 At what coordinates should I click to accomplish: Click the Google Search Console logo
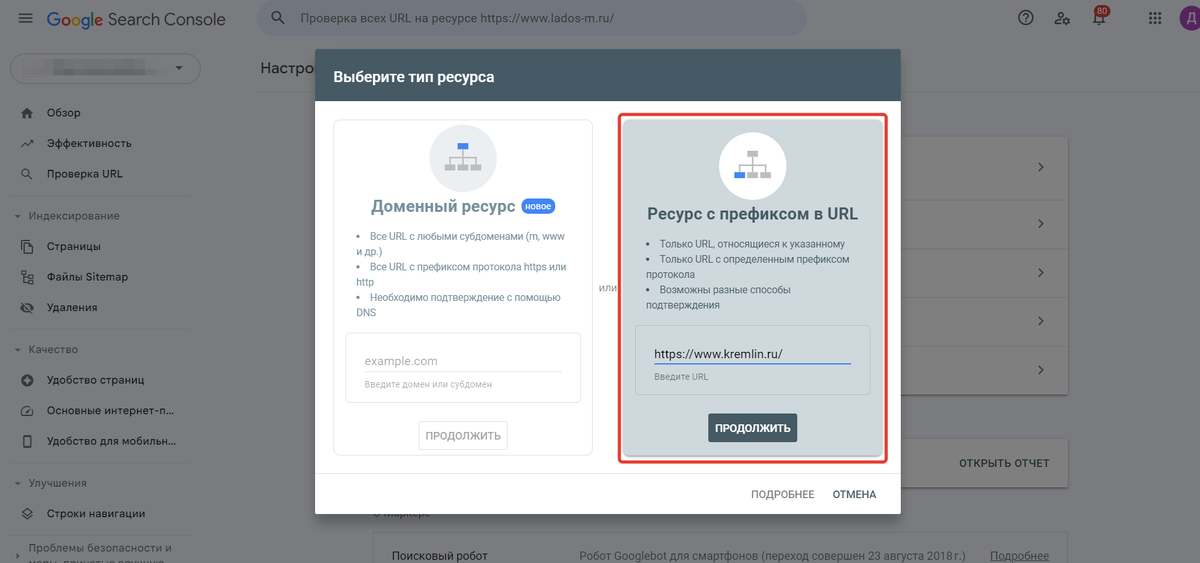pyautogui.click(x=136, y=19)
